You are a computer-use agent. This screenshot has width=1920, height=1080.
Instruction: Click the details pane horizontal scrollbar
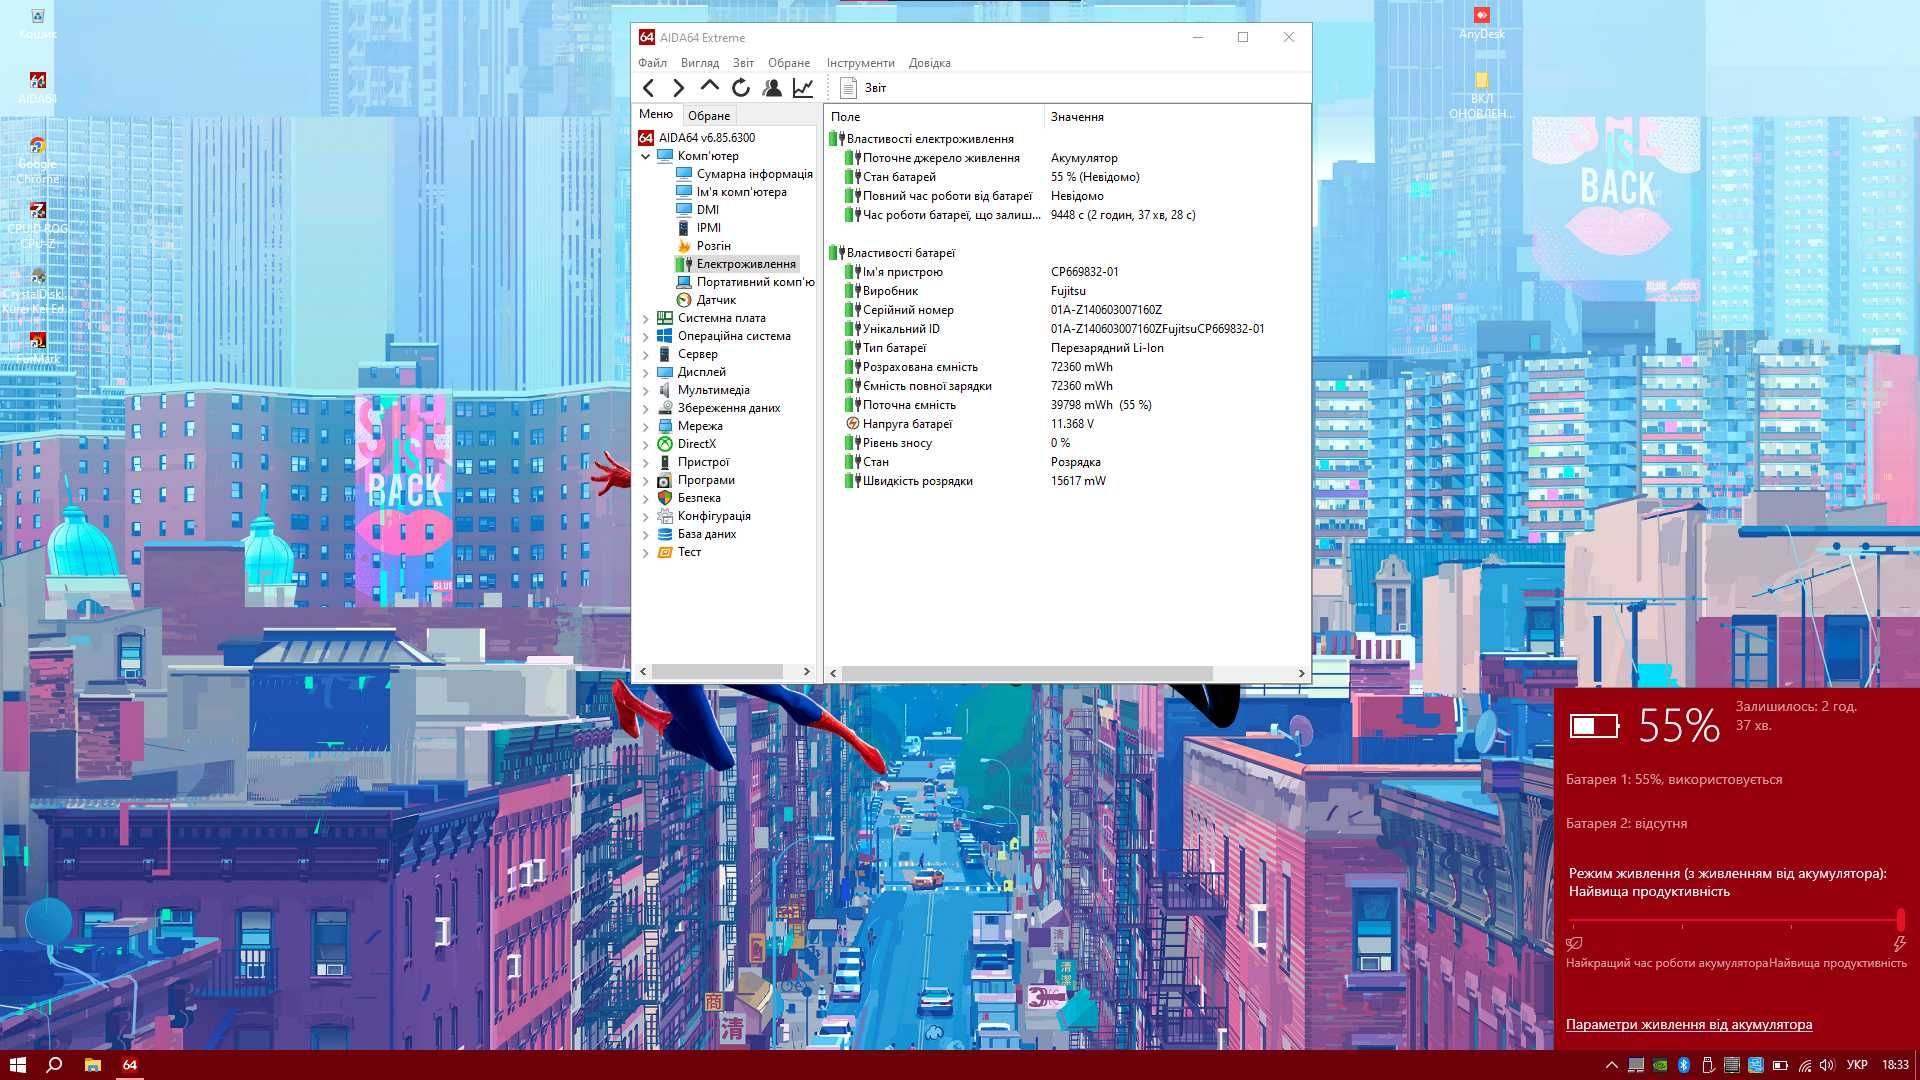click(1027, 673)
